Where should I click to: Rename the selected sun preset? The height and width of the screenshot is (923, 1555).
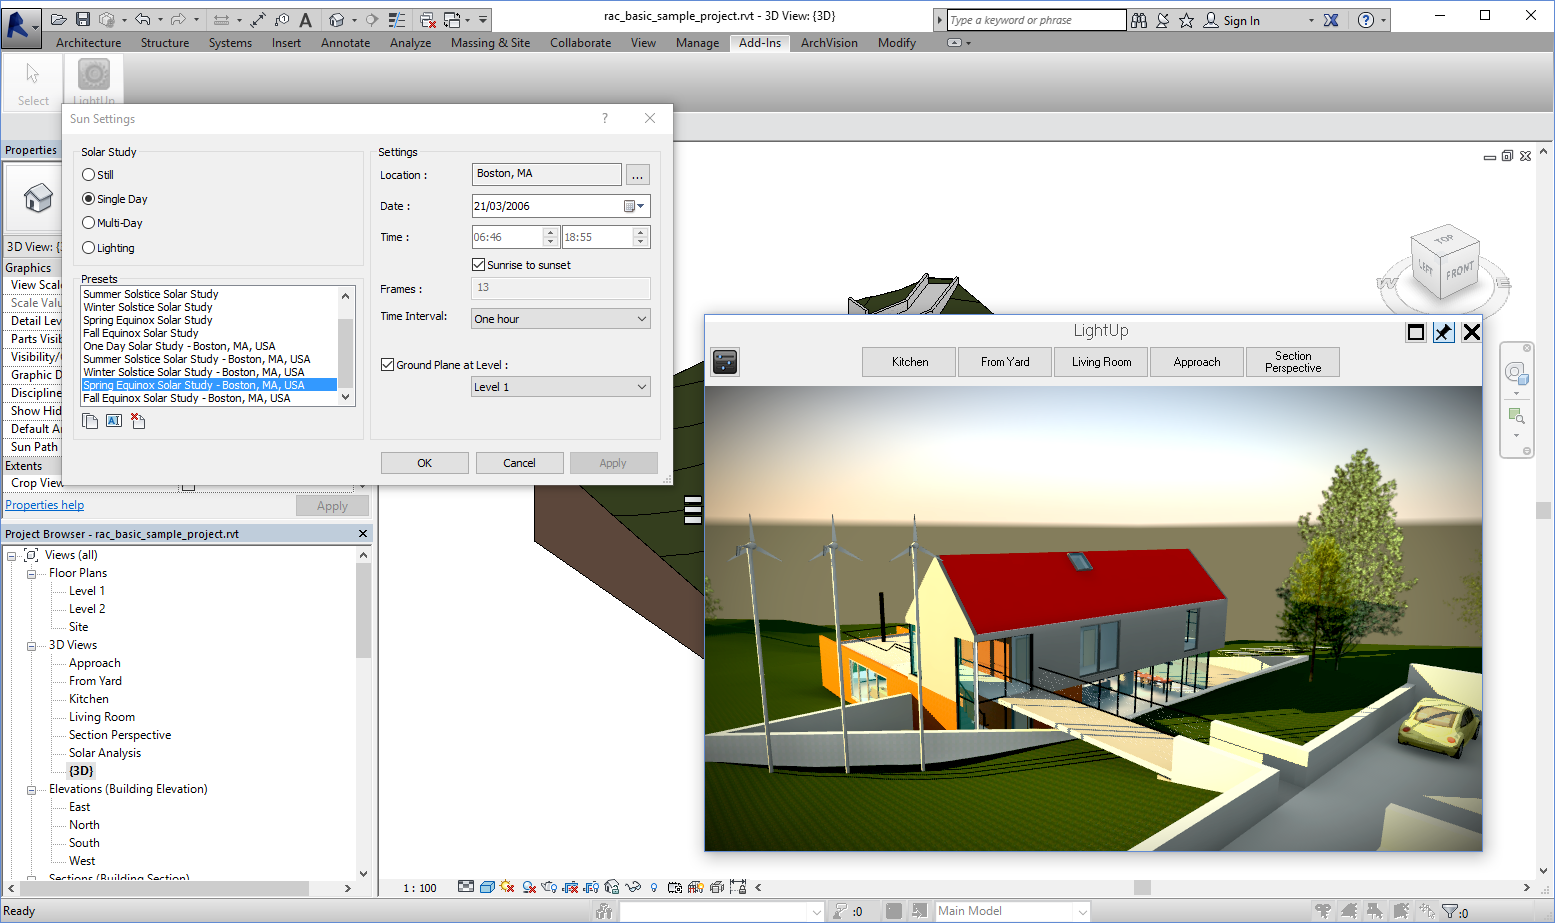click(x=114, y=420)
